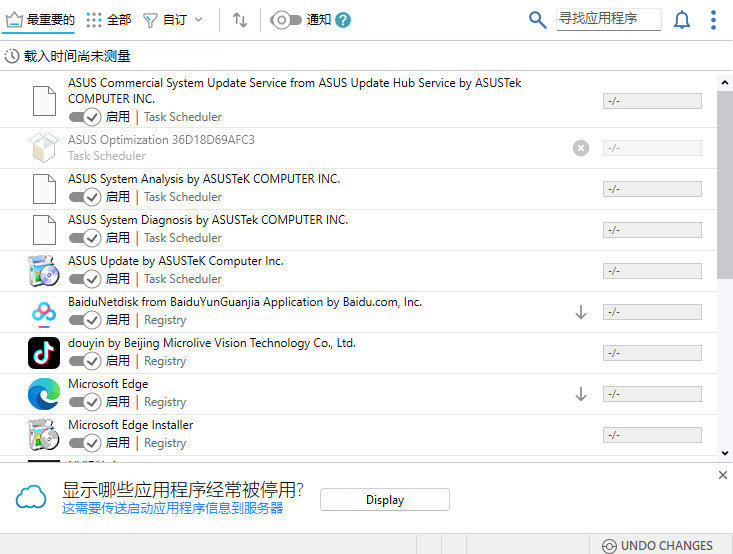Viewport: 733px width, 554px height.
Task: Close the bottom banner with X
Action: pyautogui.click(x=723, y=475)
